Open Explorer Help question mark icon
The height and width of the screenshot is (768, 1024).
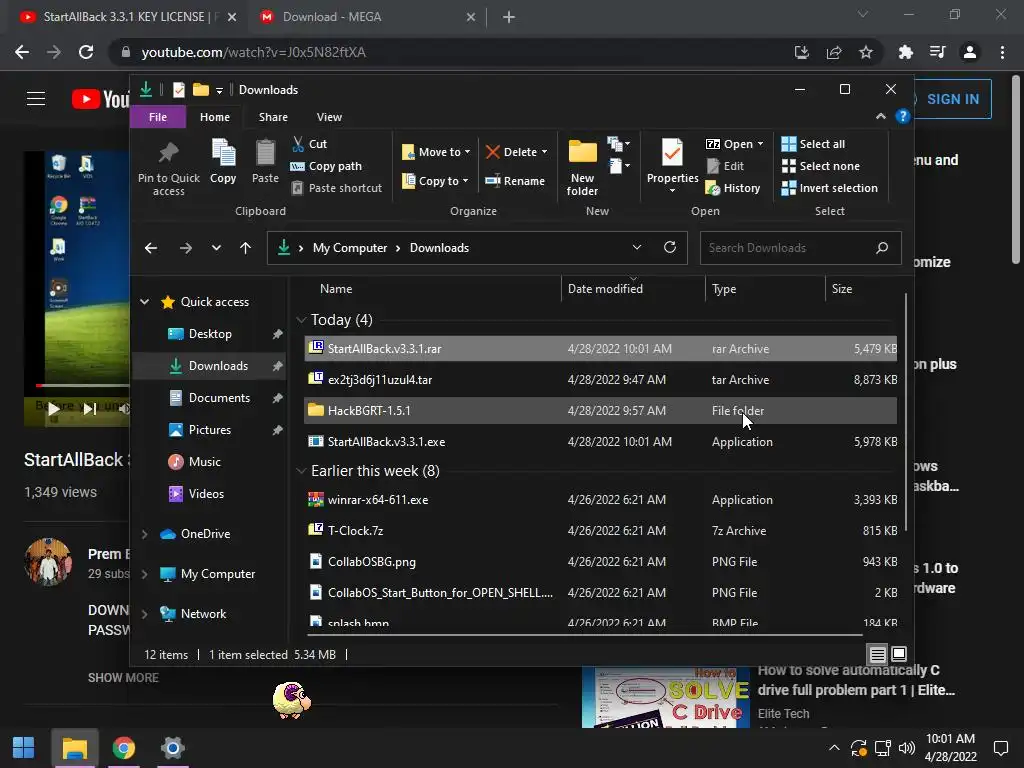tap(903, 116)
